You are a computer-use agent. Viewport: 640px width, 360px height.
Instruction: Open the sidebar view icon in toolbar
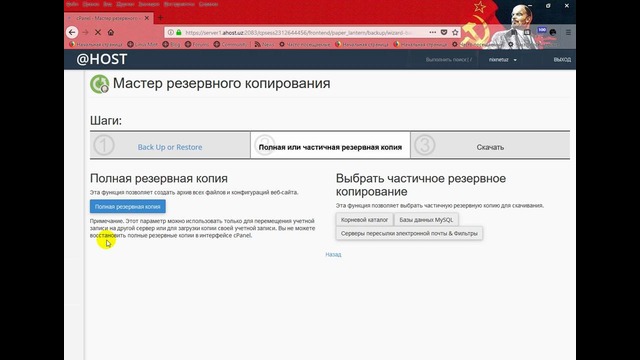pos(527,32)
